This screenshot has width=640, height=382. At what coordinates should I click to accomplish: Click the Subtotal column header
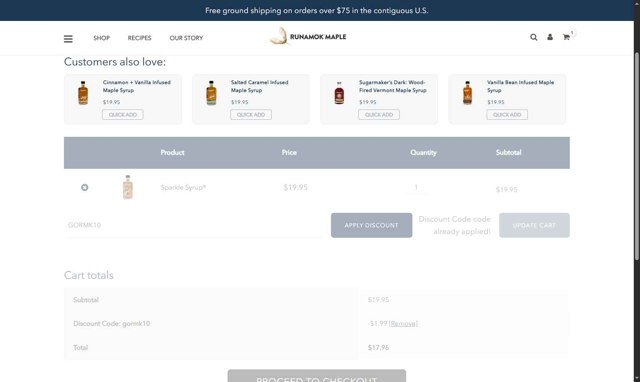[509, 152]
